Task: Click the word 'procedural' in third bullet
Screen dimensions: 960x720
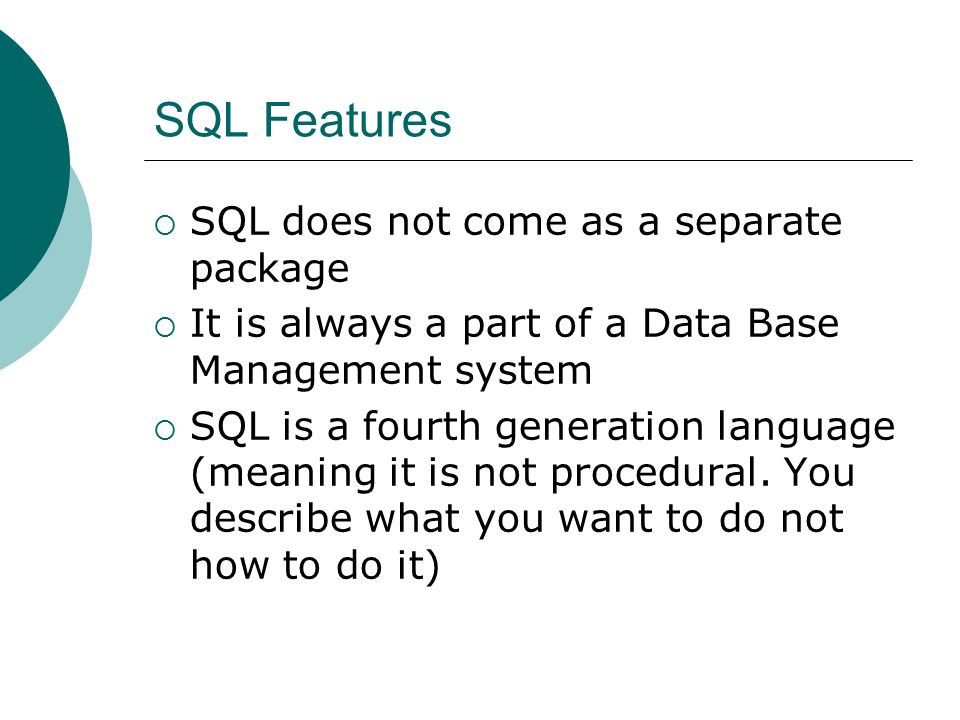Action: click(x=654, y=474)
